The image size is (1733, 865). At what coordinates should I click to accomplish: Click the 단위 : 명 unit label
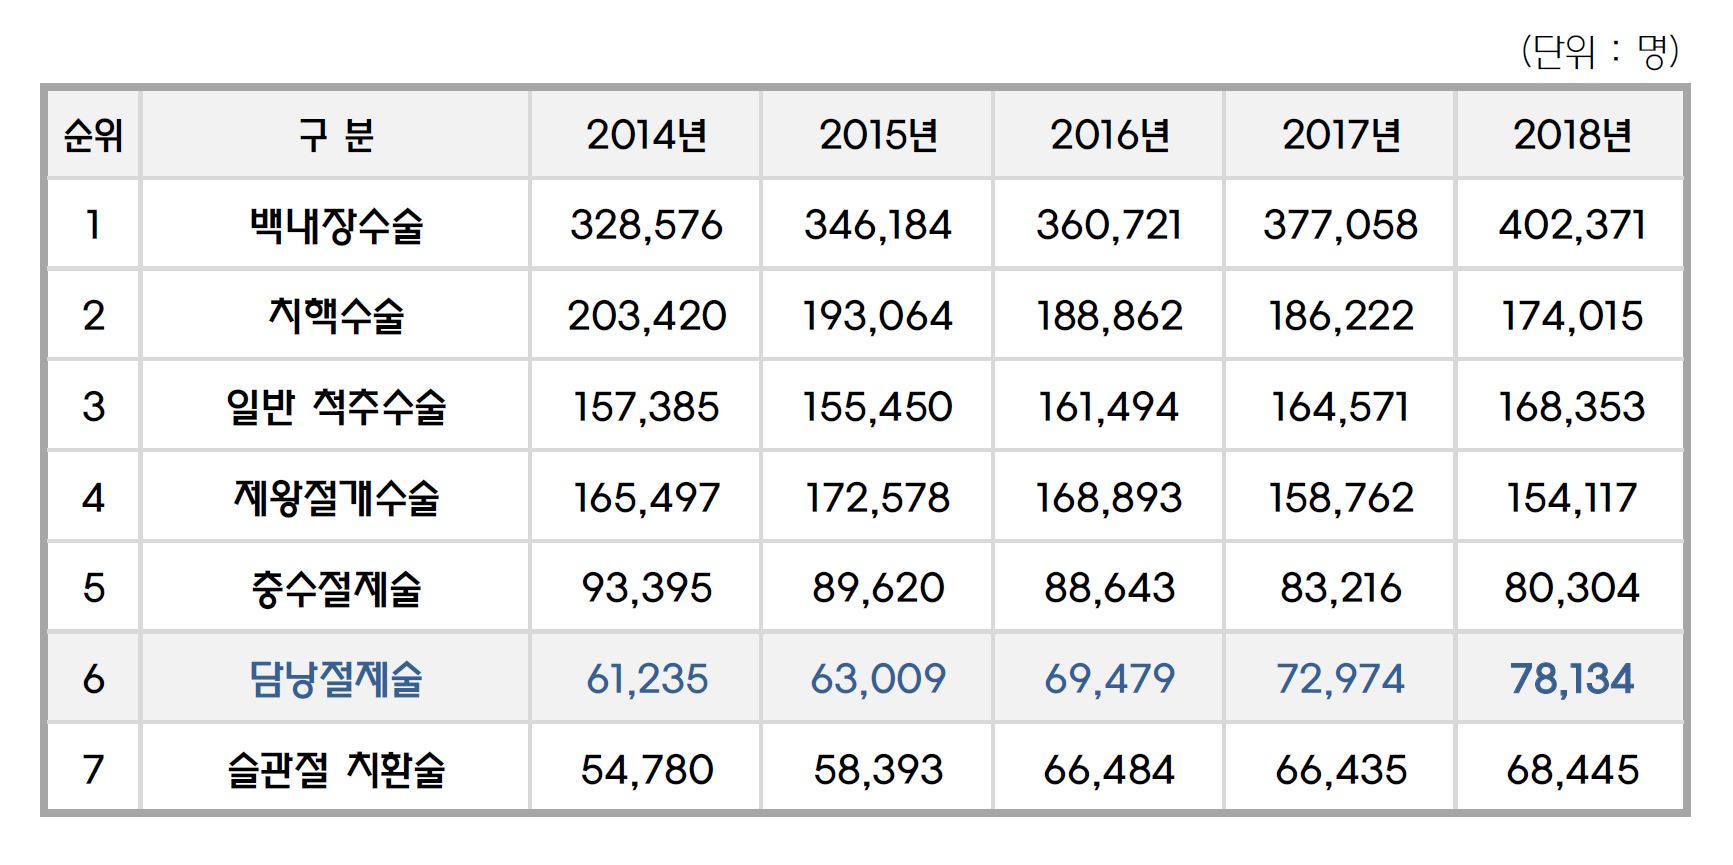pos(1600,50)
